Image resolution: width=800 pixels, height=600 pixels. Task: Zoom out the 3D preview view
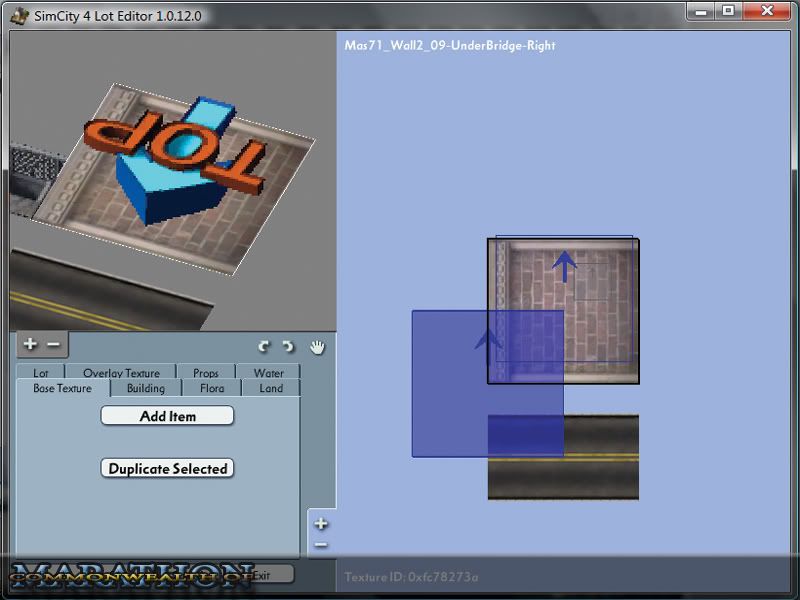[53, 344]
